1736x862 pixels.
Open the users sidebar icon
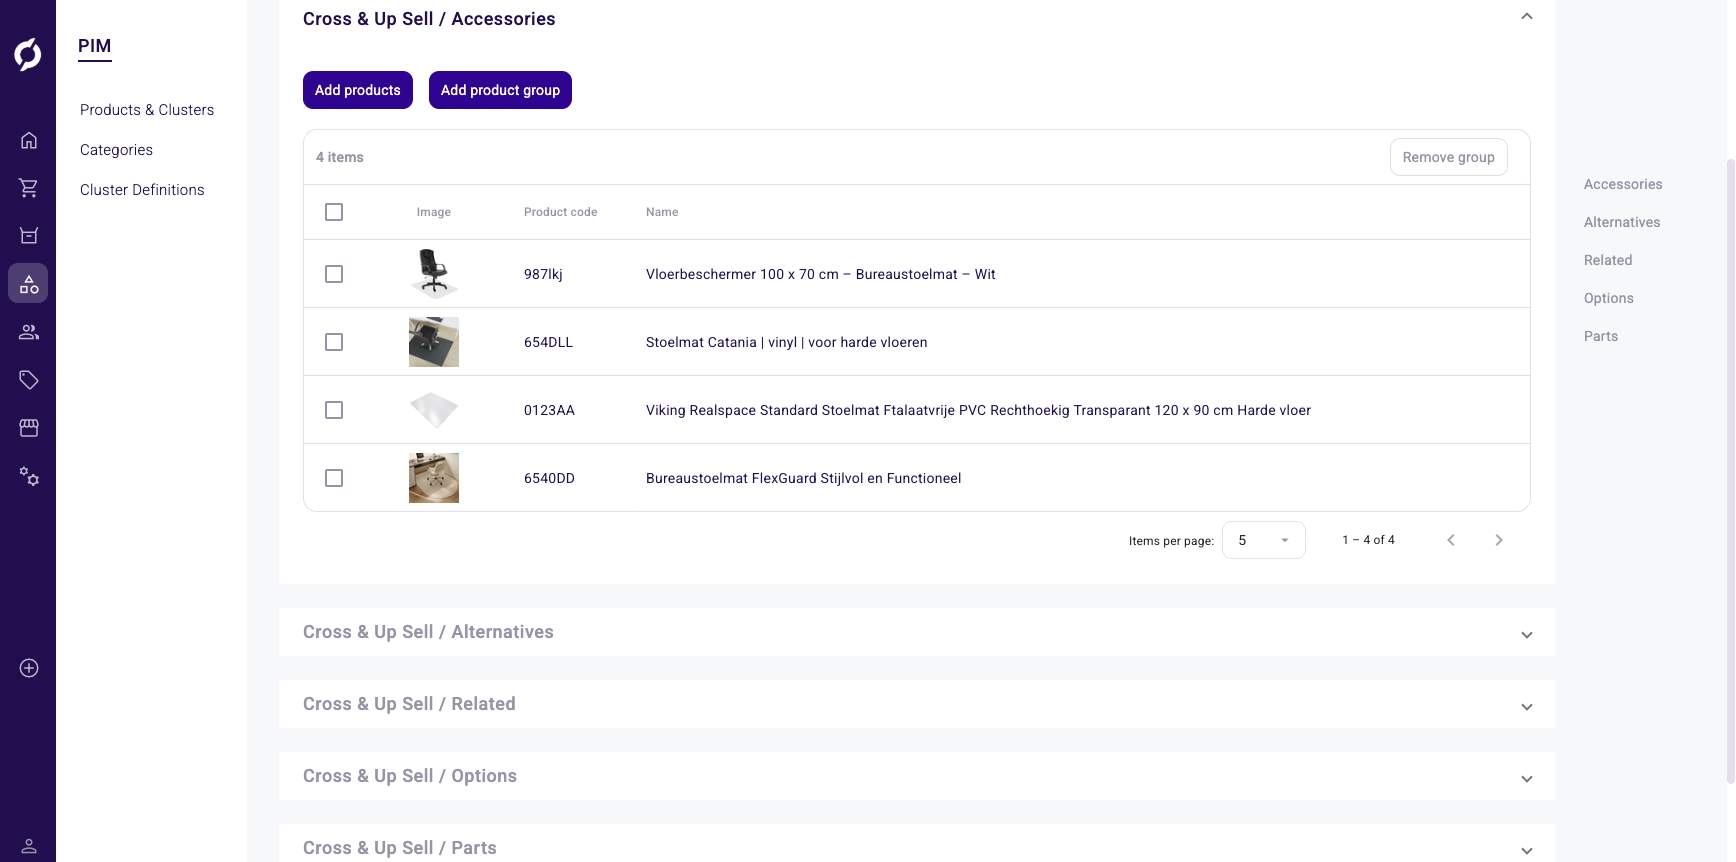[29, 332]
